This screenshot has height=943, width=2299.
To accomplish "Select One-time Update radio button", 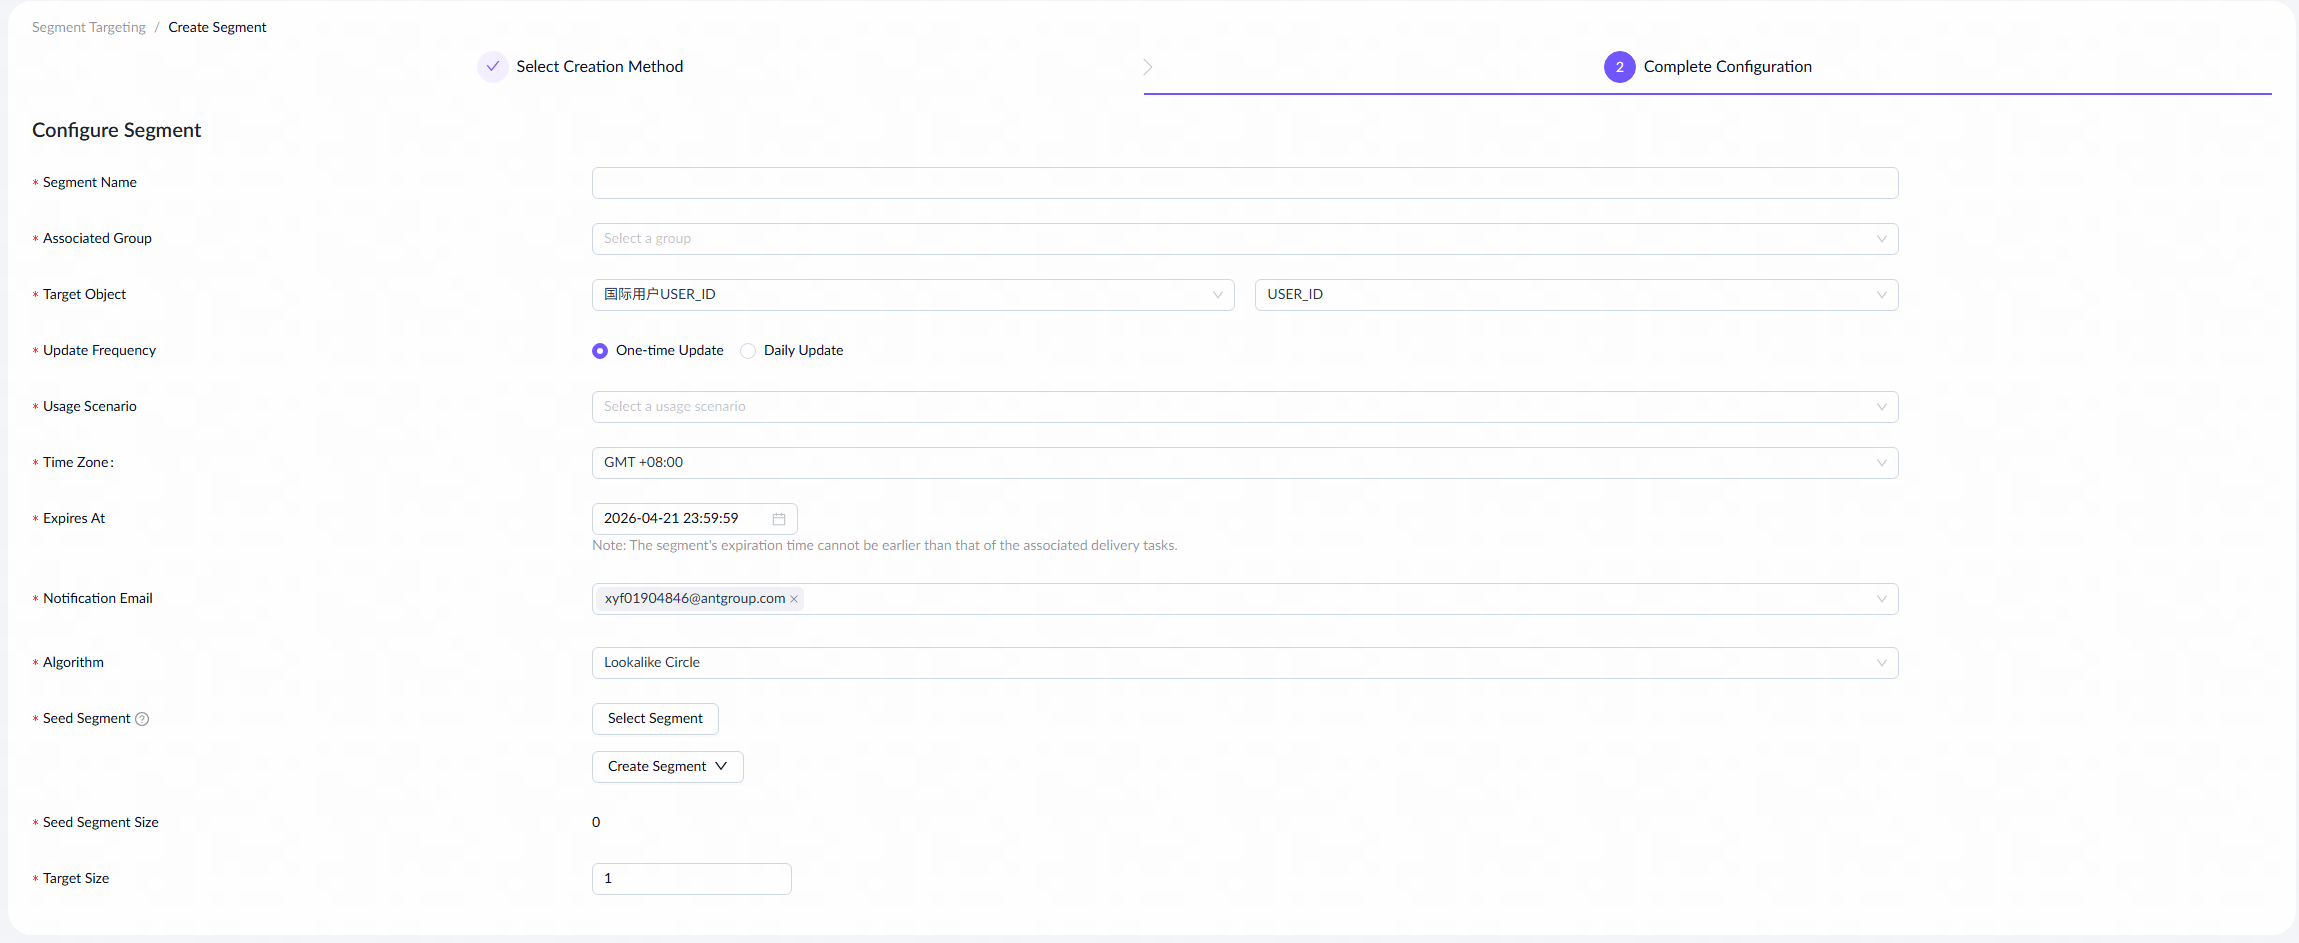I will [x=600, y=351].
